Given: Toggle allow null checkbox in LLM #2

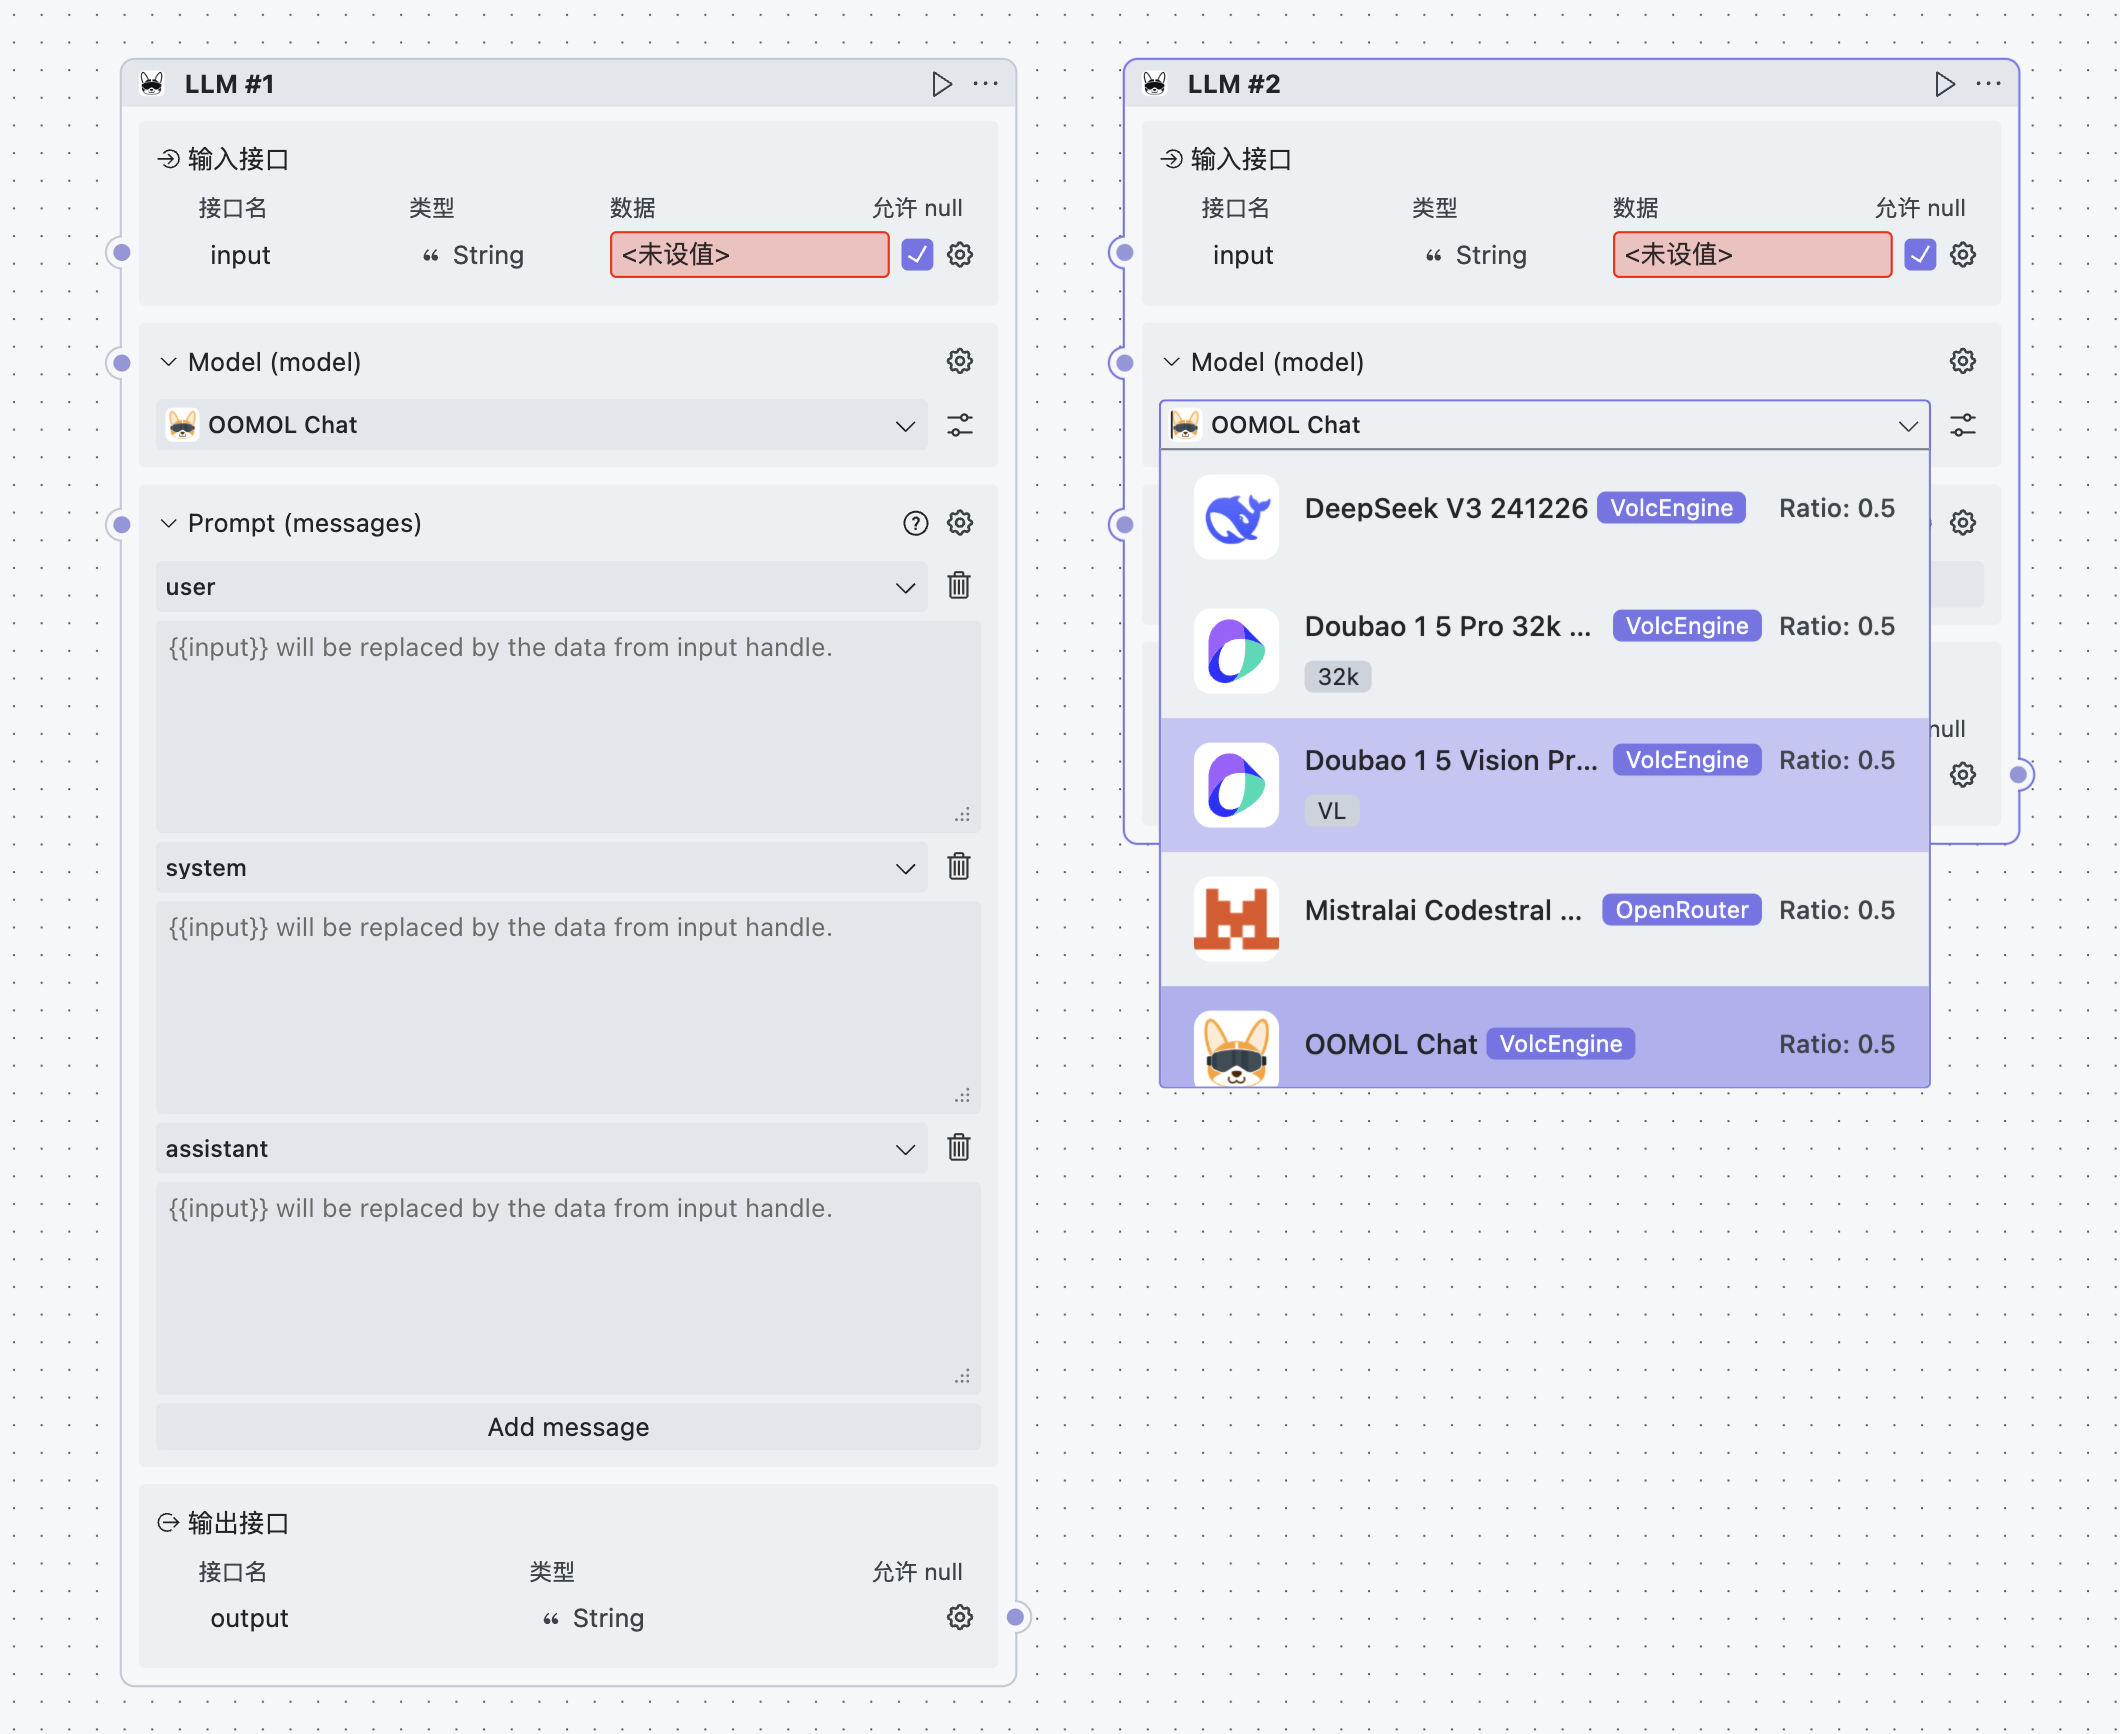Looking at the screenshot, I should (x=1920, y=255).
